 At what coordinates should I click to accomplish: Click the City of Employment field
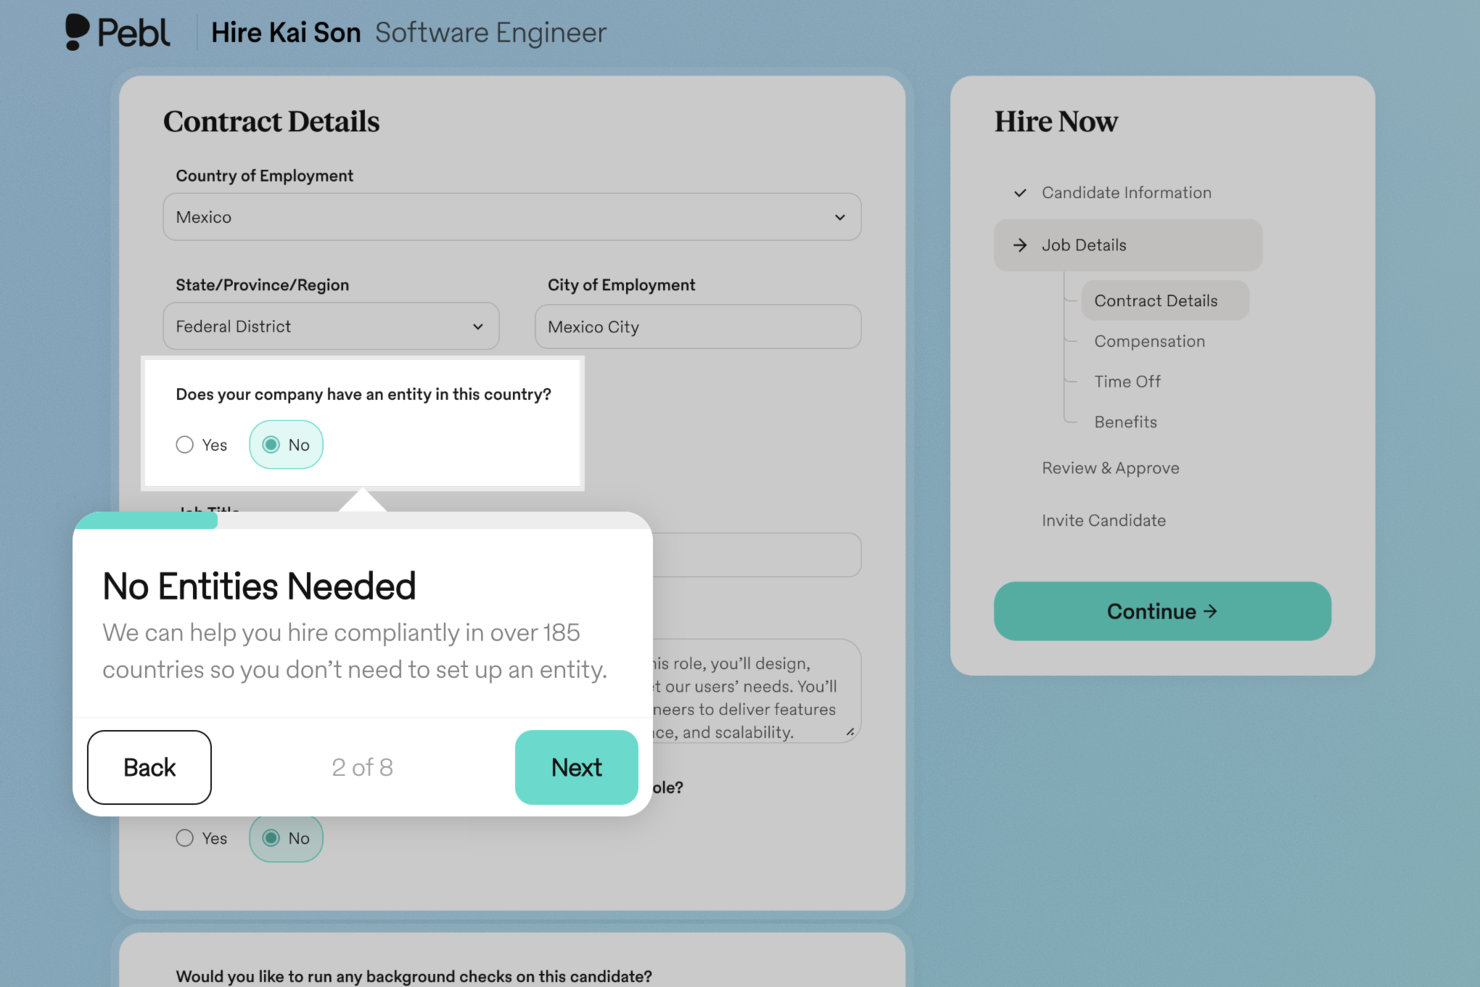pyautogui.click(x=698, y=327)
